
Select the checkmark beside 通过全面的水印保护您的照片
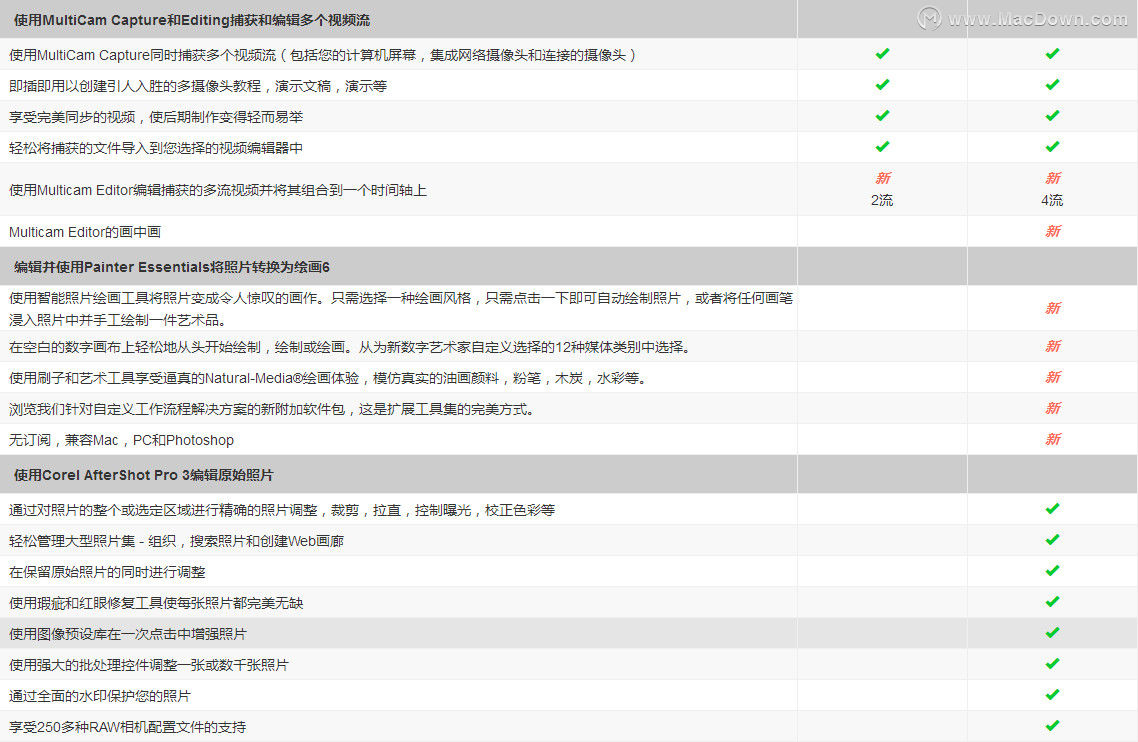[x=1052, y=695]
